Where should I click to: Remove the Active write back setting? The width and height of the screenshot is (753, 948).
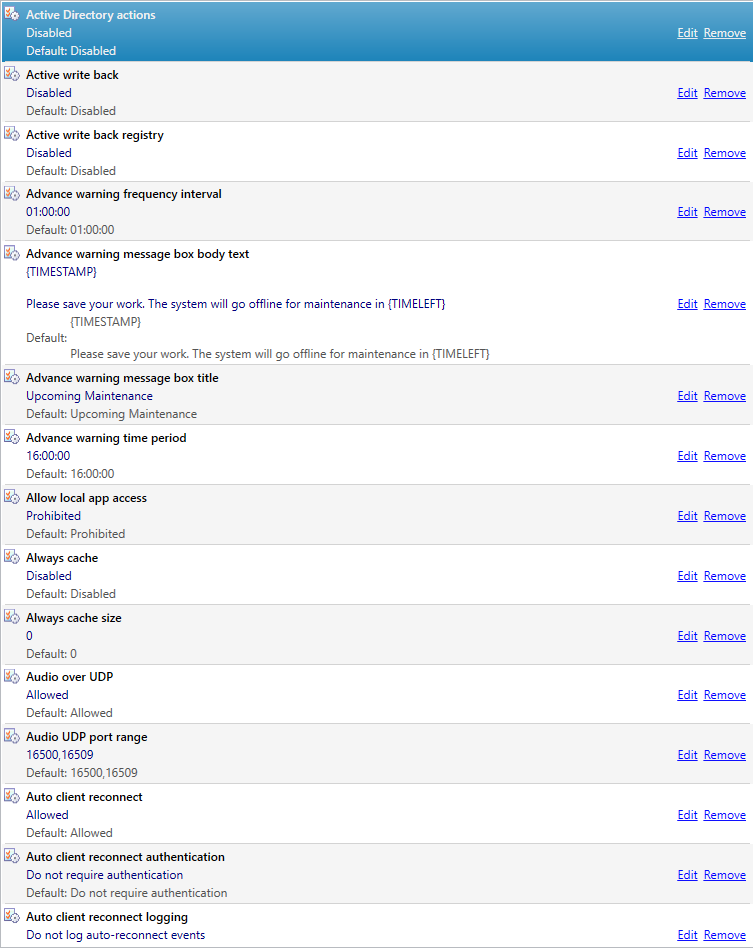click(x=724, y=93)
